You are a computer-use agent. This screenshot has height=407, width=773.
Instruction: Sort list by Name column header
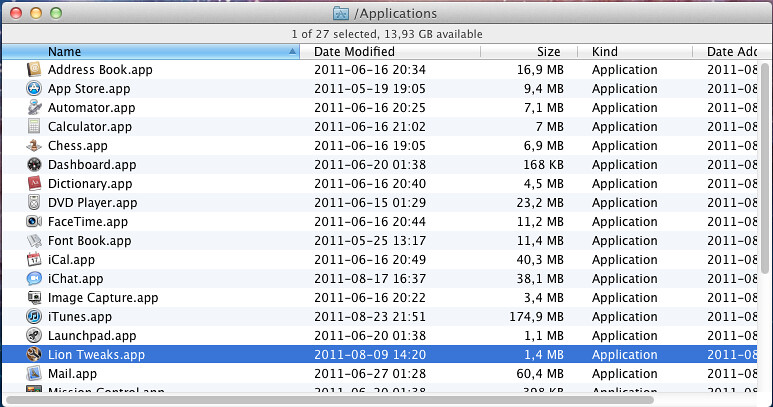[x=151, y=51]
